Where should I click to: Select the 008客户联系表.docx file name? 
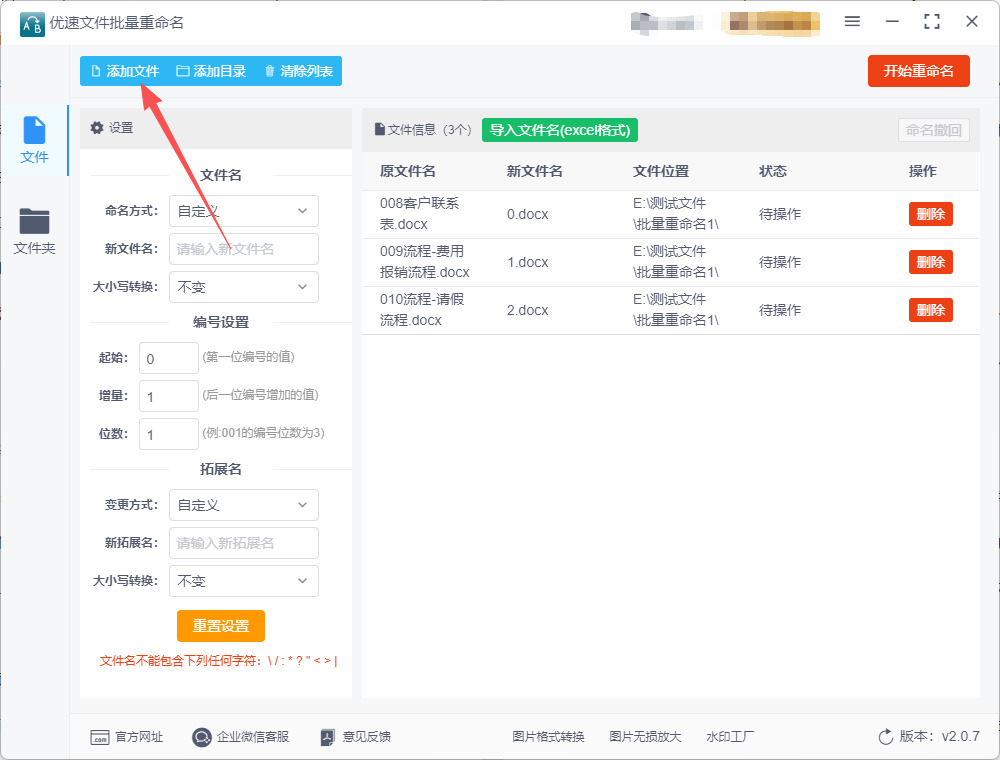click(x=420, y=214)
